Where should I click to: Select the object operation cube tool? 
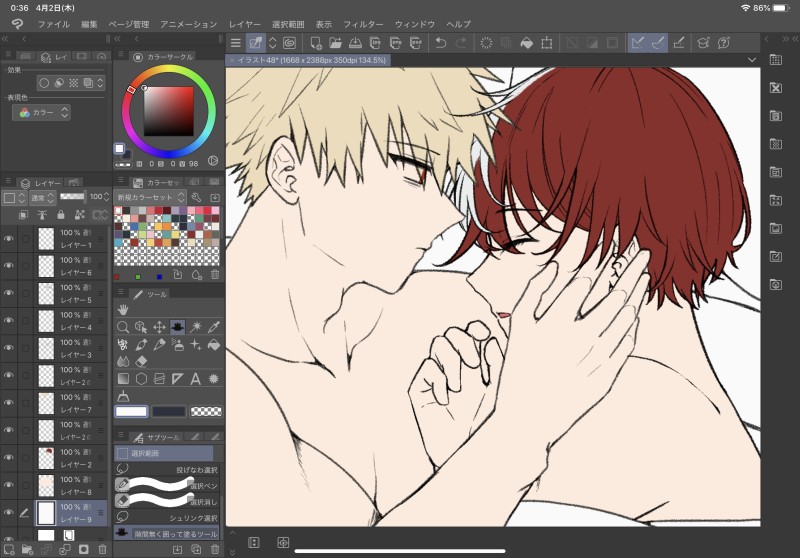point(141,327)
